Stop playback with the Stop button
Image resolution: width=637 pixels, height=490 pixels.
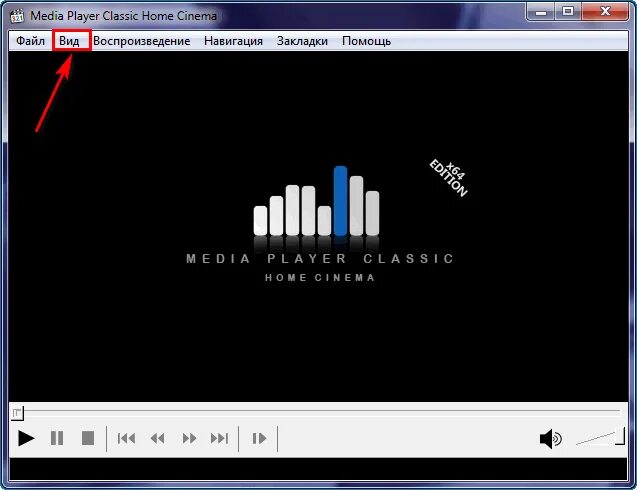(x=88, y=438)
